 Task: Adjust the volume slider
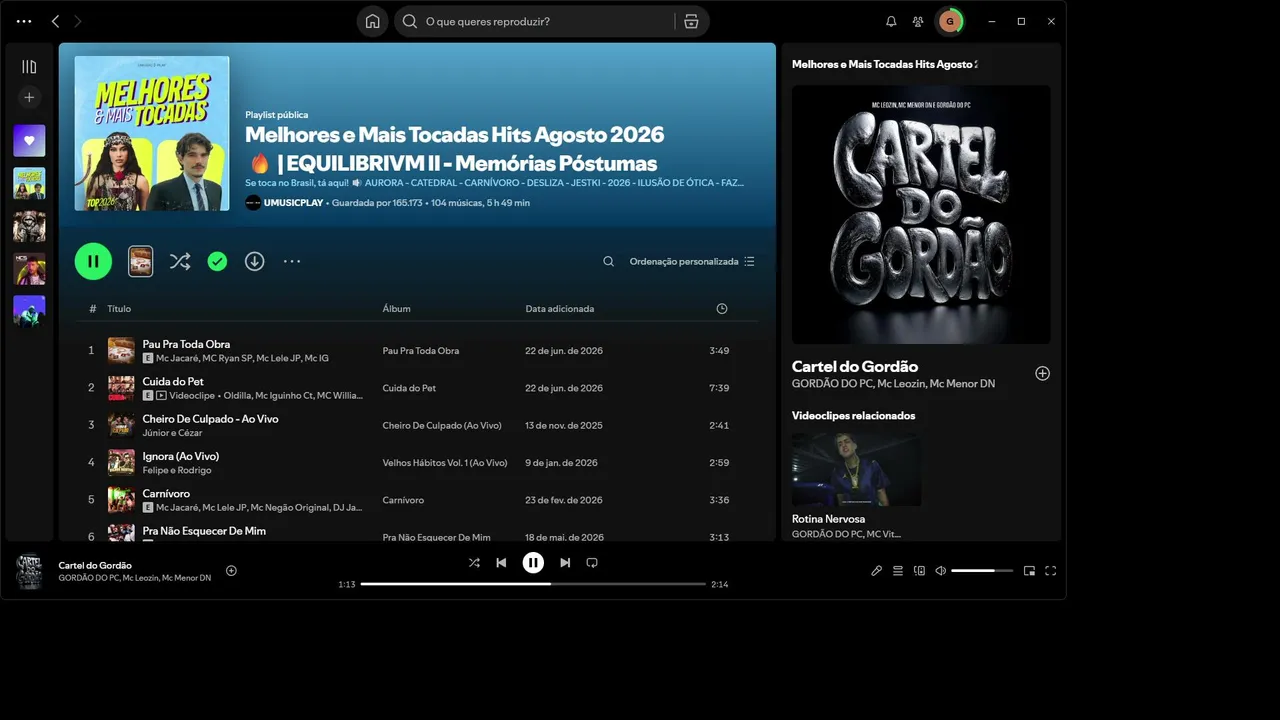[x=982, y=571]
